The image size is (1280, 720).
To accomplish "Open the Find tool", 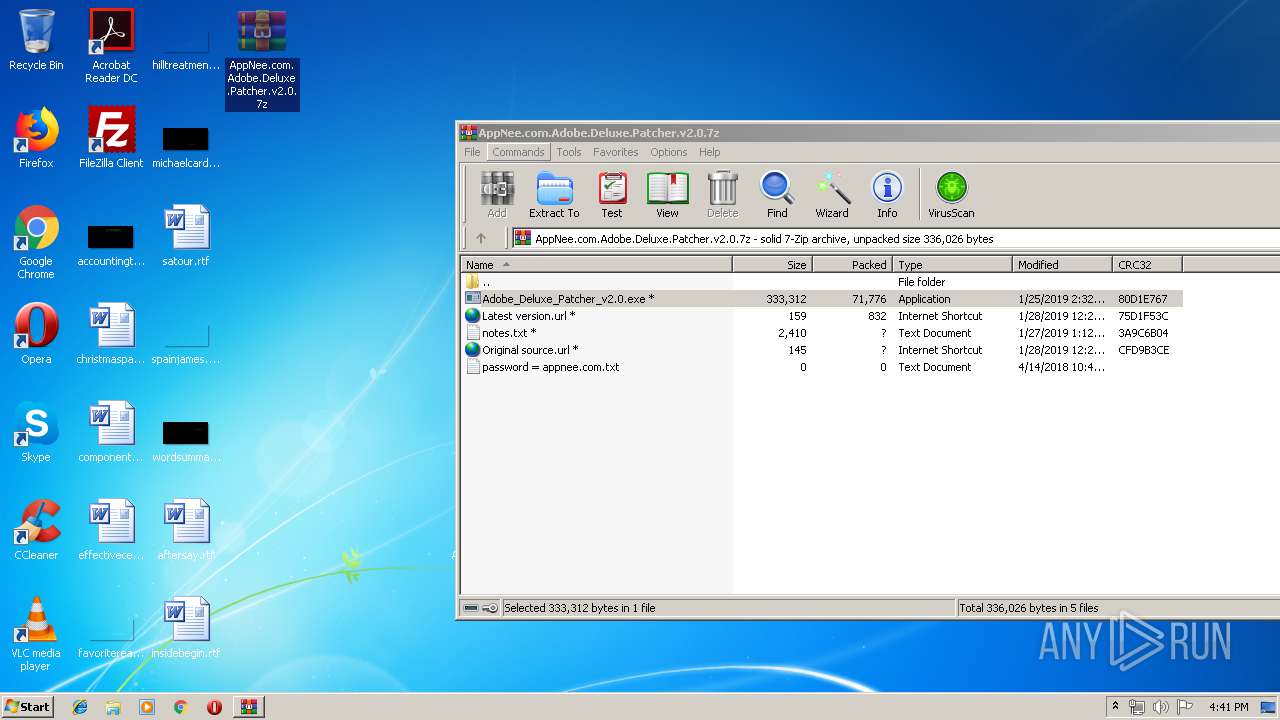I will tap(777, 194).
